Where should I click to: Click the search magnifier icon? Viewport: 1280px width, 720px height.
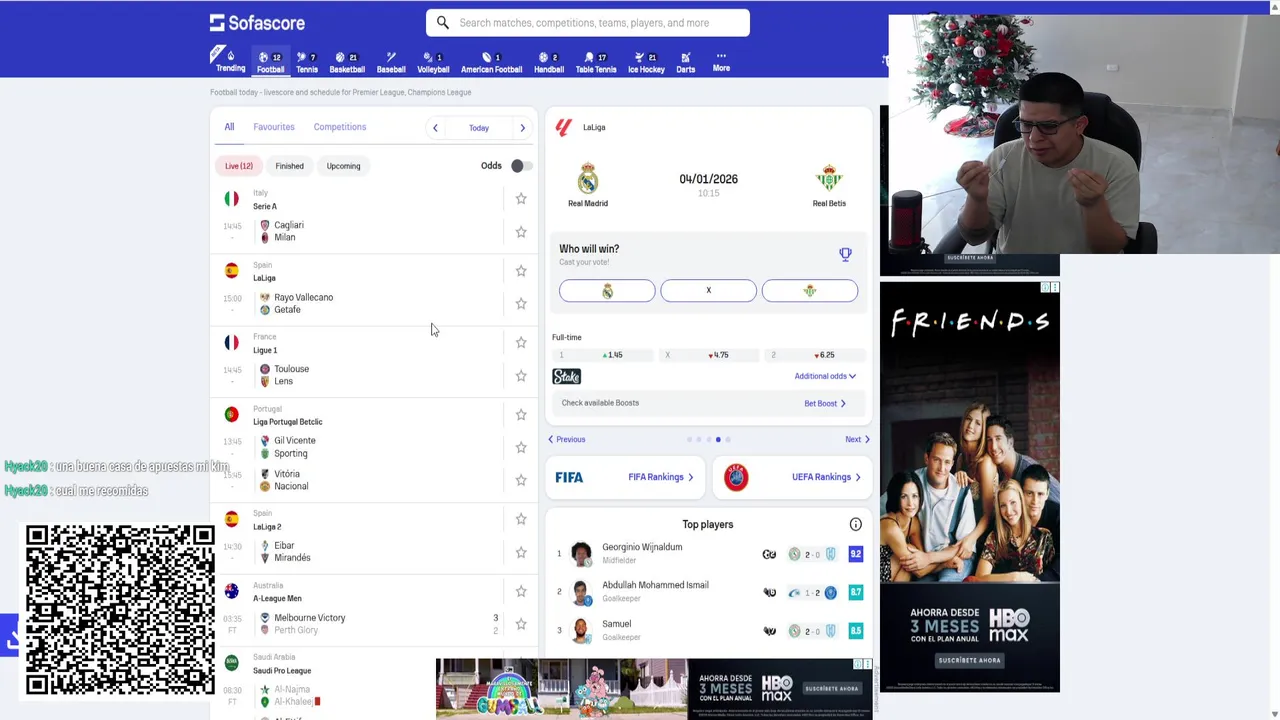pos(443,23)
